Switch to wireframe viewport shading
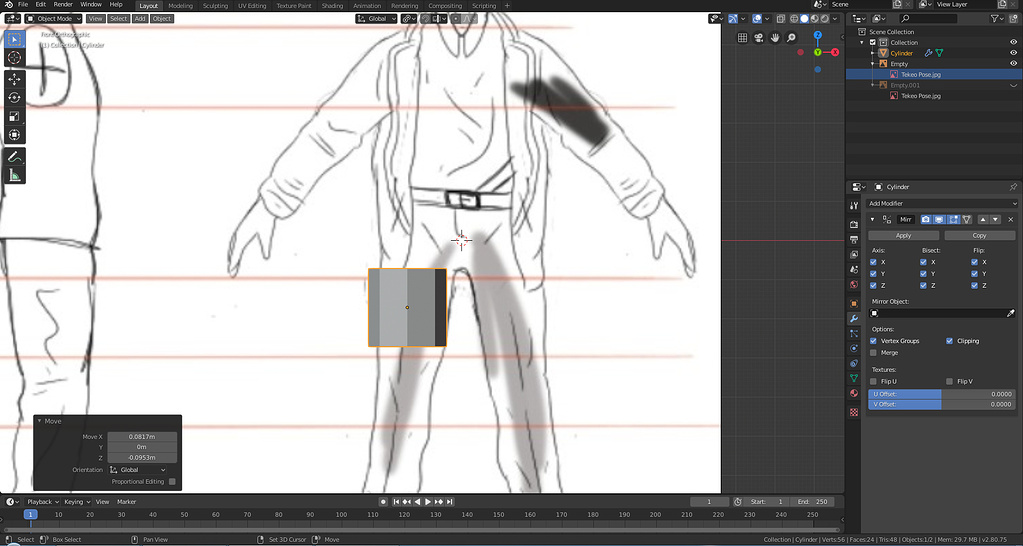Image resolution: width=1023 pixels, height=546 pixels. (x=794, y=19)
